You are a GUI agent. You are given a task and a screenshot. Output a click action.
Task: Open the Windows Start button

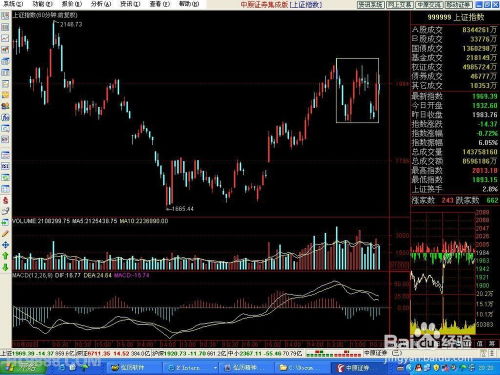(x=23, y=367)
